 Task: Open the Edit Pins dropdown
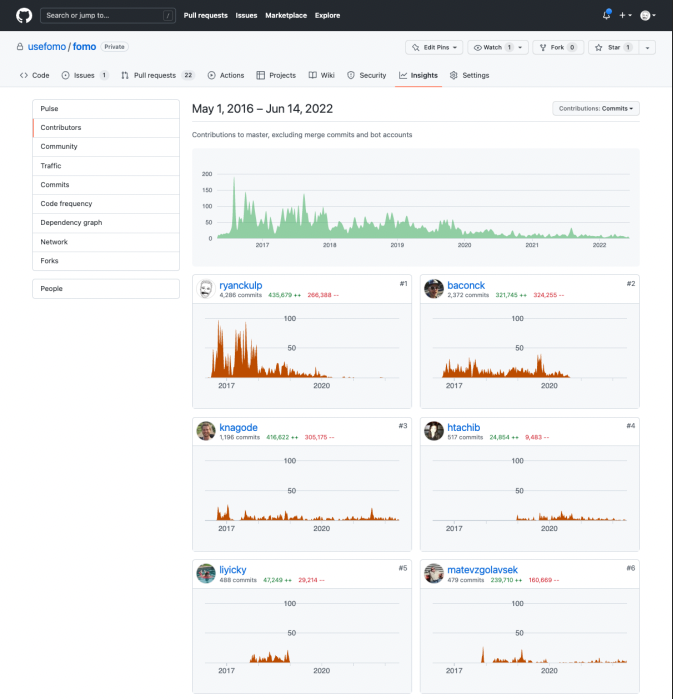point(434,47)
